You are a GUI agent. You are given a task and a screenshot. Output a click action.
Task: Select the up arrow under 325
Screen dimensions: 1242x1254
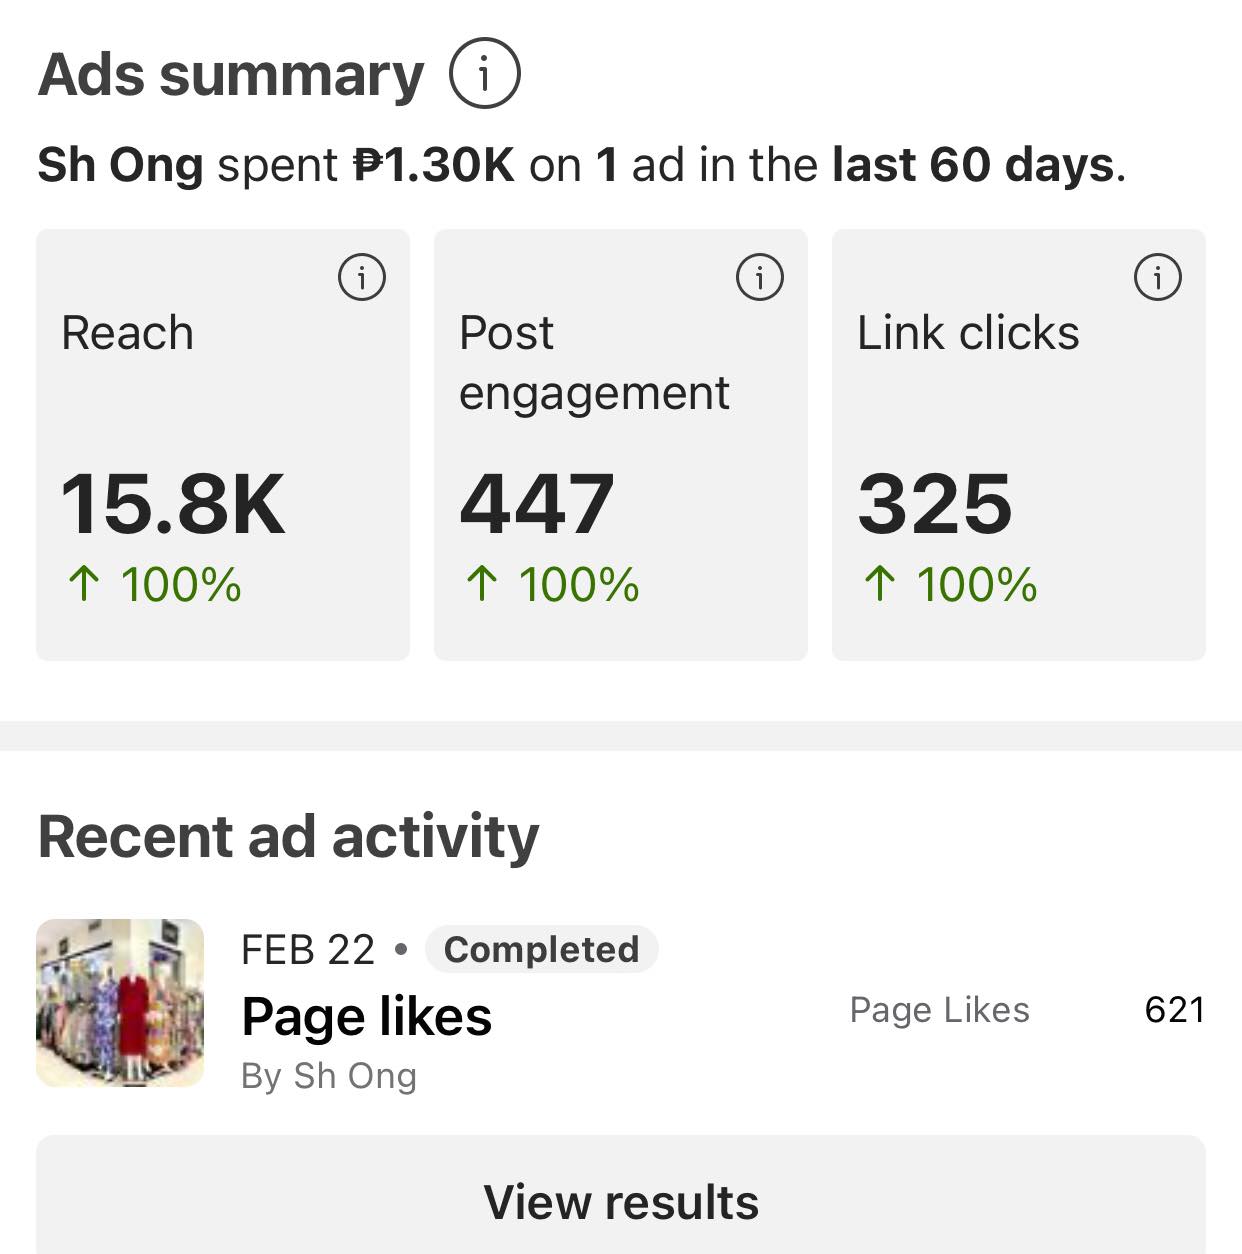880,584
